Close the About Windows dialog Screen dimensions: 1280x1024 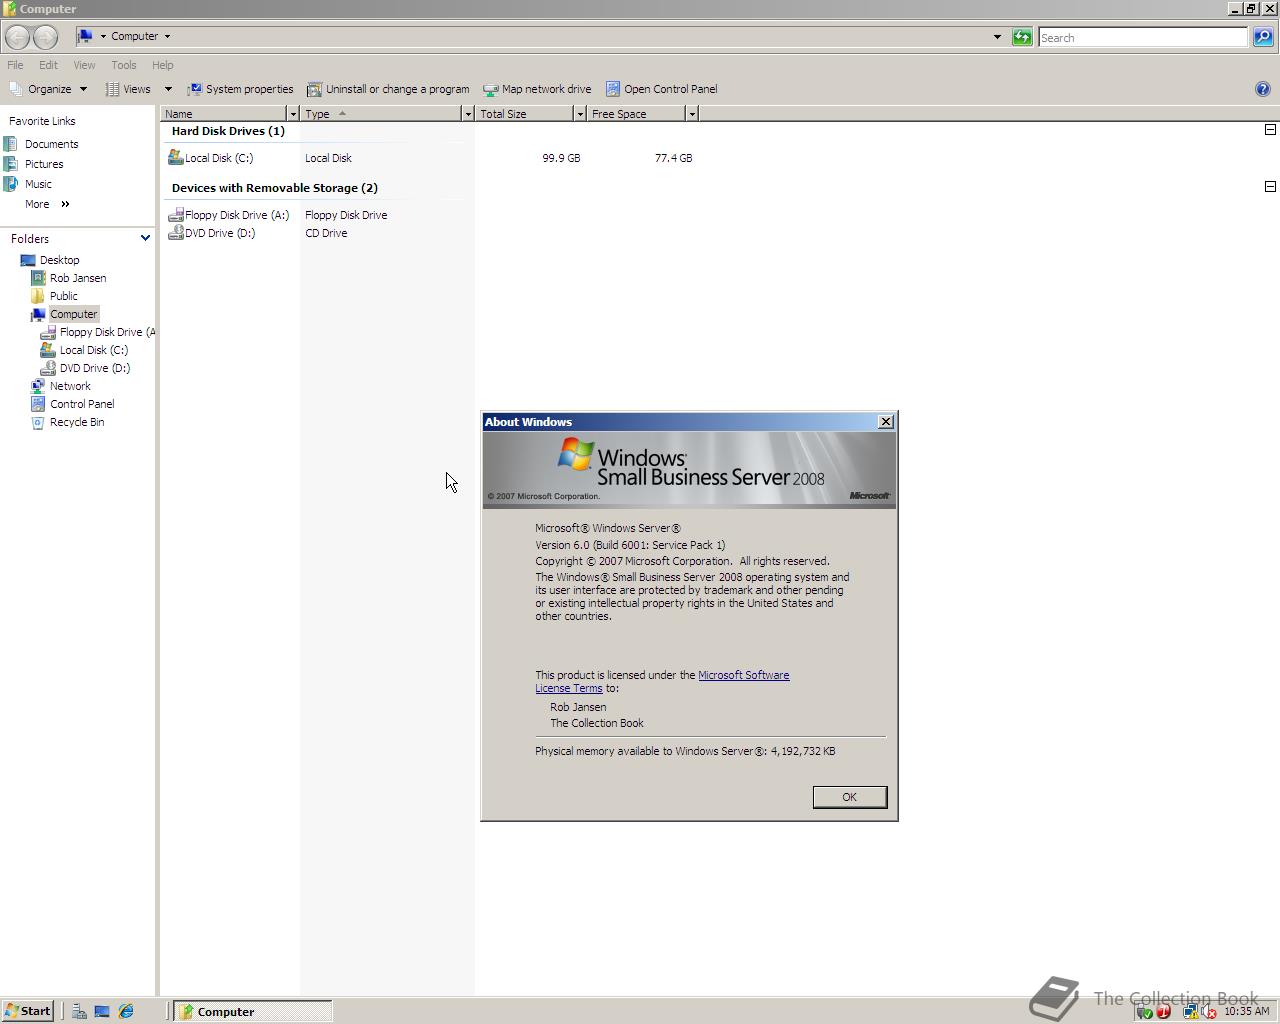[885, 422]
